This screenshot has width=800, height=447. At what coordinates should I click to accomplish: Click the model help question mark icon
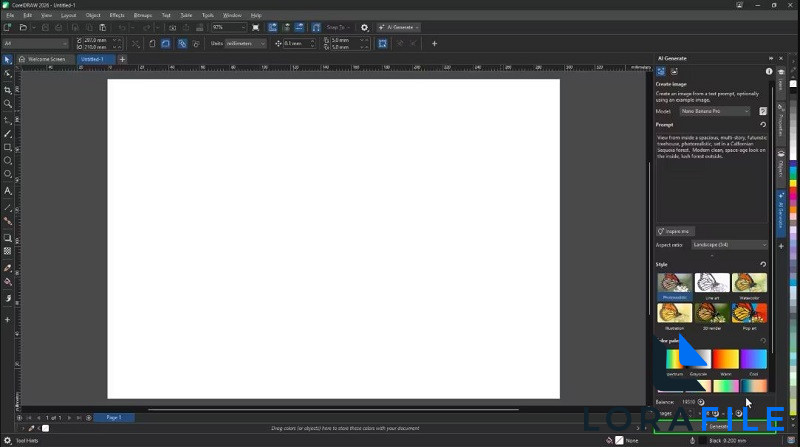(x=763, y=111)
